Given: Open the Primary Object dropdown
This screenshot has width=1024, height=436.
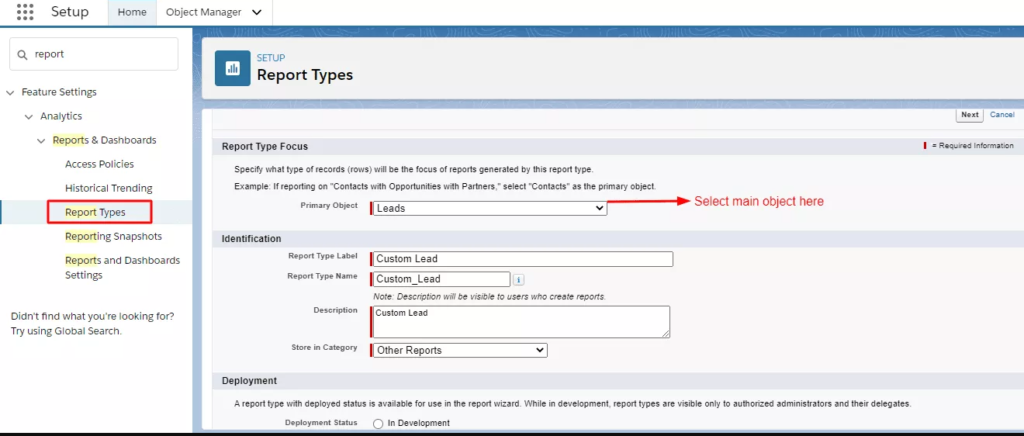Looking at the screenshot, I should coord(489,208).
